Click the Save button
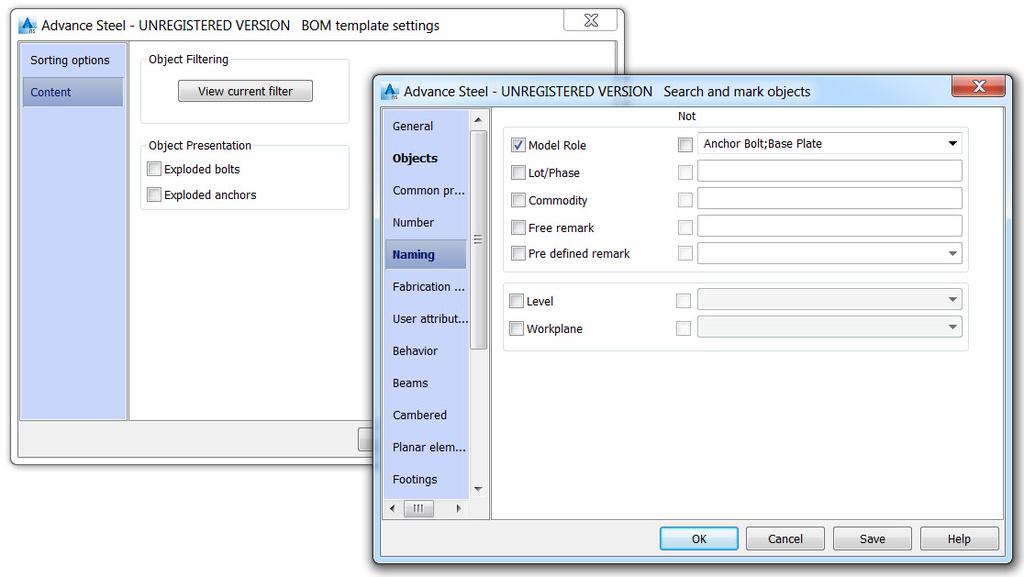The image size is (1024, 577). (x=872, y=539)
